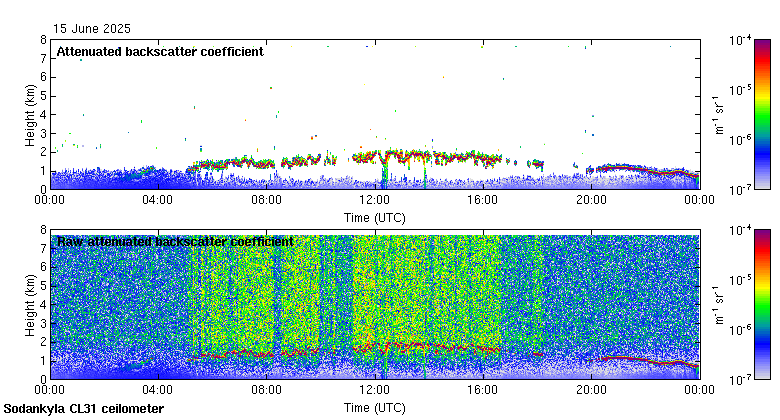Click the 12:00 tick of the Attenuated backscatter plot

coord(375,200)
